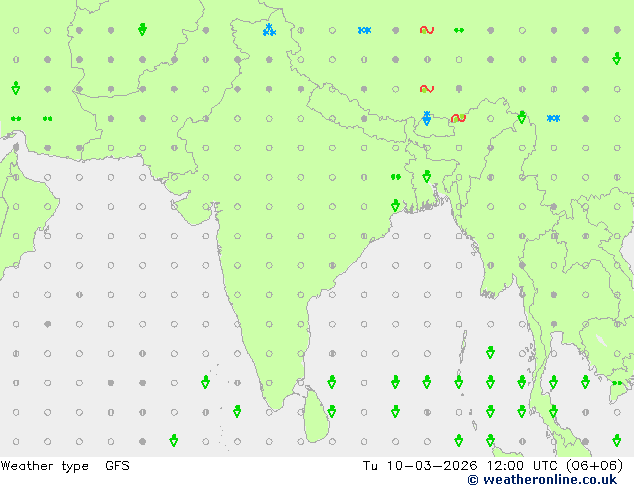Select the green shower symbol over Arunachal Pradesh
The height and width of the screenshot is (490, 634).
[x=522, y=117]
